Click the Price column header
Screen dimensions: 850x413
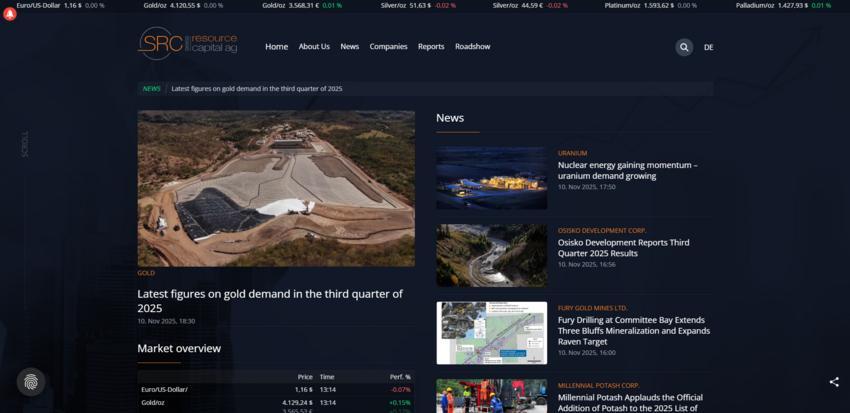[305, 377]
